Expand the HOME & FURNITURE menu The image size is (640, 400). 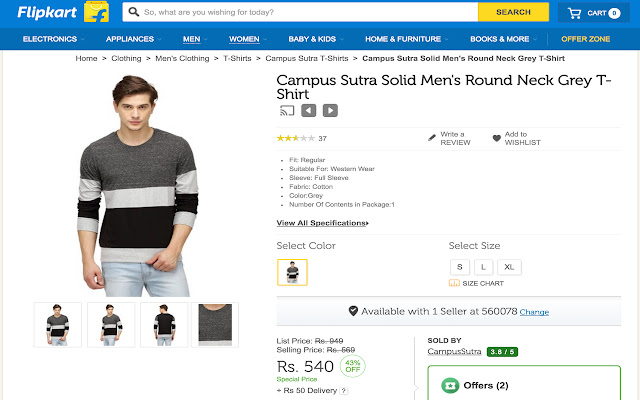tap(407, 39)
